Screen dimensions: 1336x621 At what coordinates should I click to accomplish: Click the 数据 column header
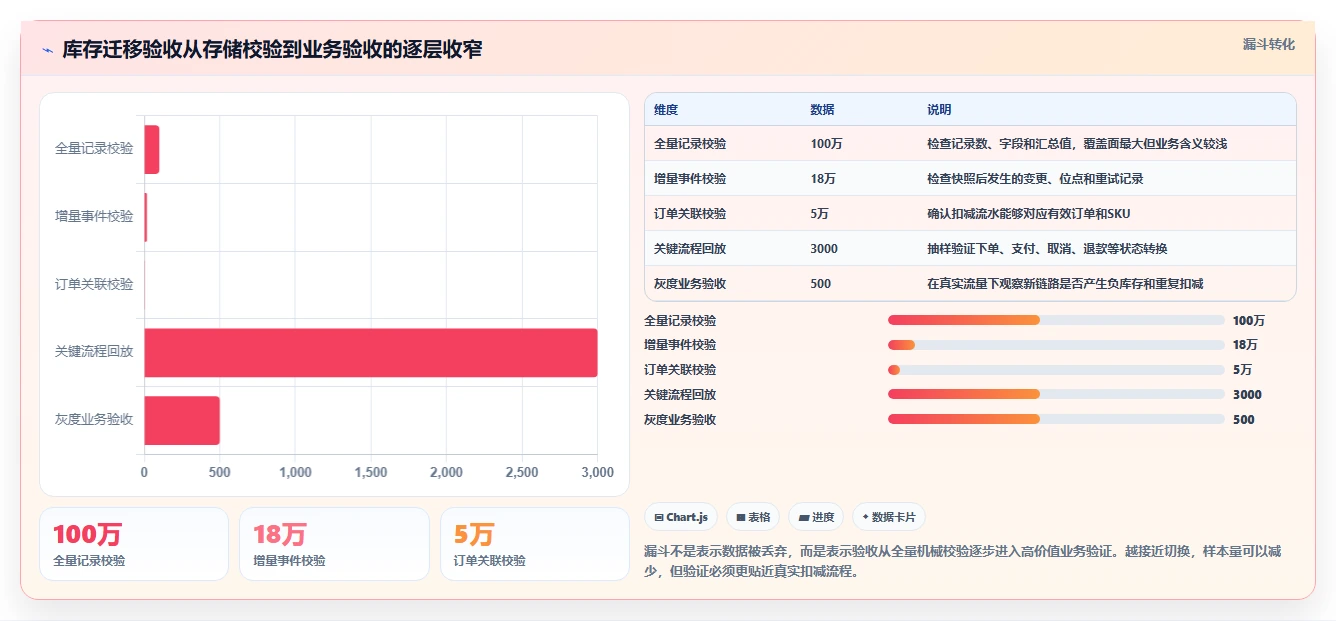[x=822, y=110]
